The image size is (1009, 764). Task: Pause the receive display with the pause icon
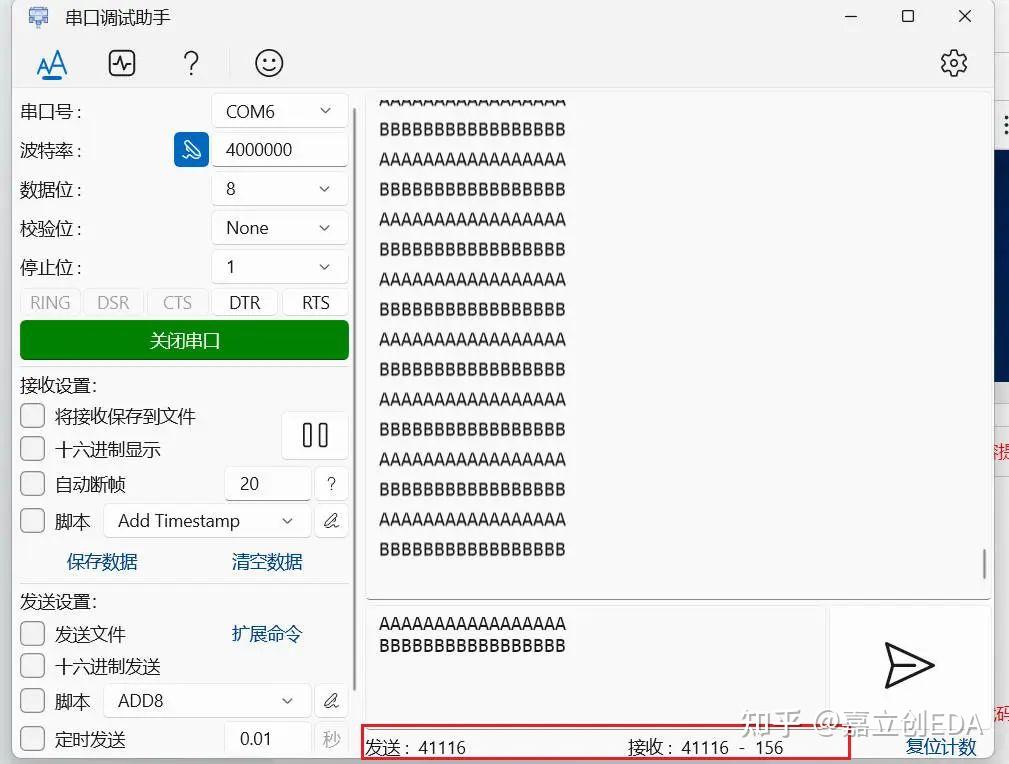[314, 435]
